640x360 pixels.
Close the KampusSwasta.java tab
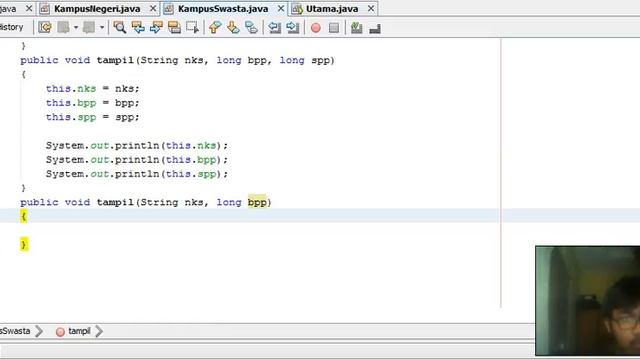pos(281,8)
